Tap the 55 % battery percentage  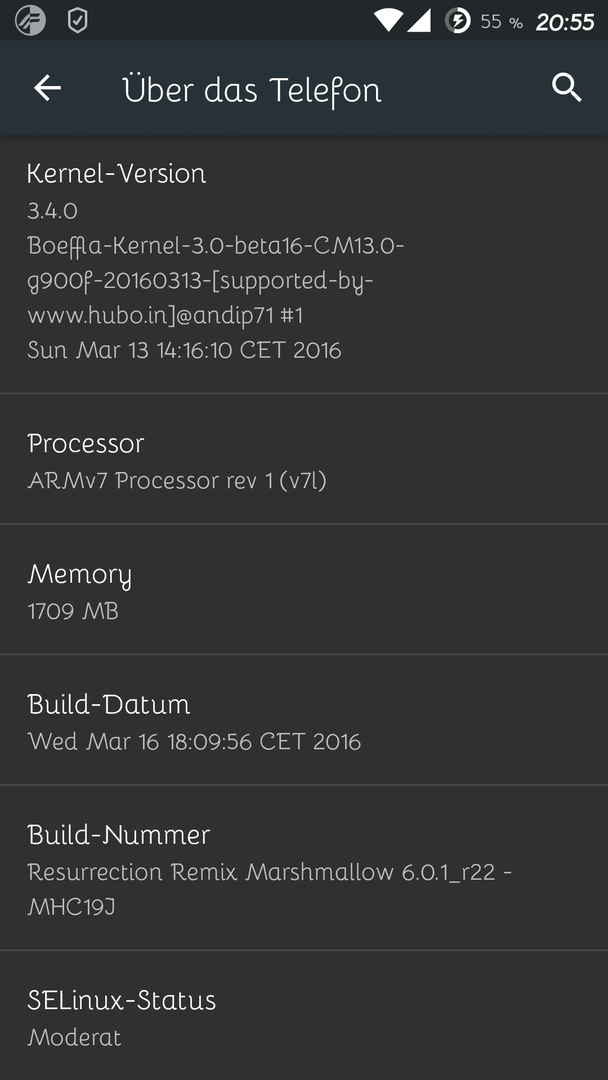pyautogui.click(x=501, y=22)
